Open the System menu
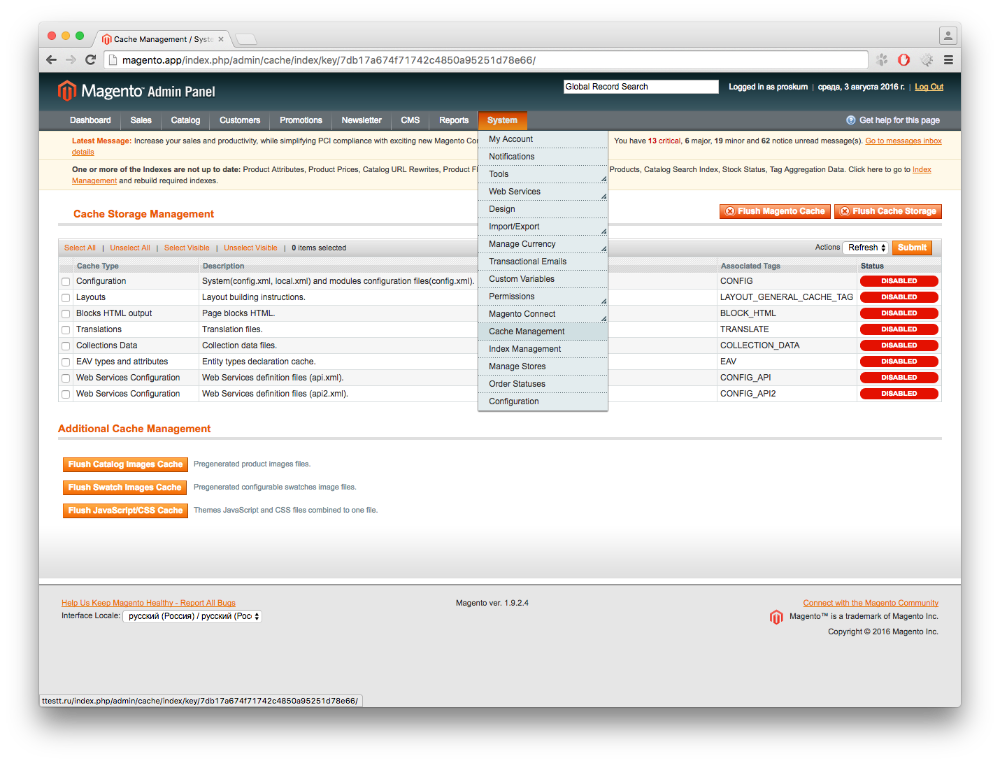The height and width of the screenshot is (763, 1000). (502, 120)
